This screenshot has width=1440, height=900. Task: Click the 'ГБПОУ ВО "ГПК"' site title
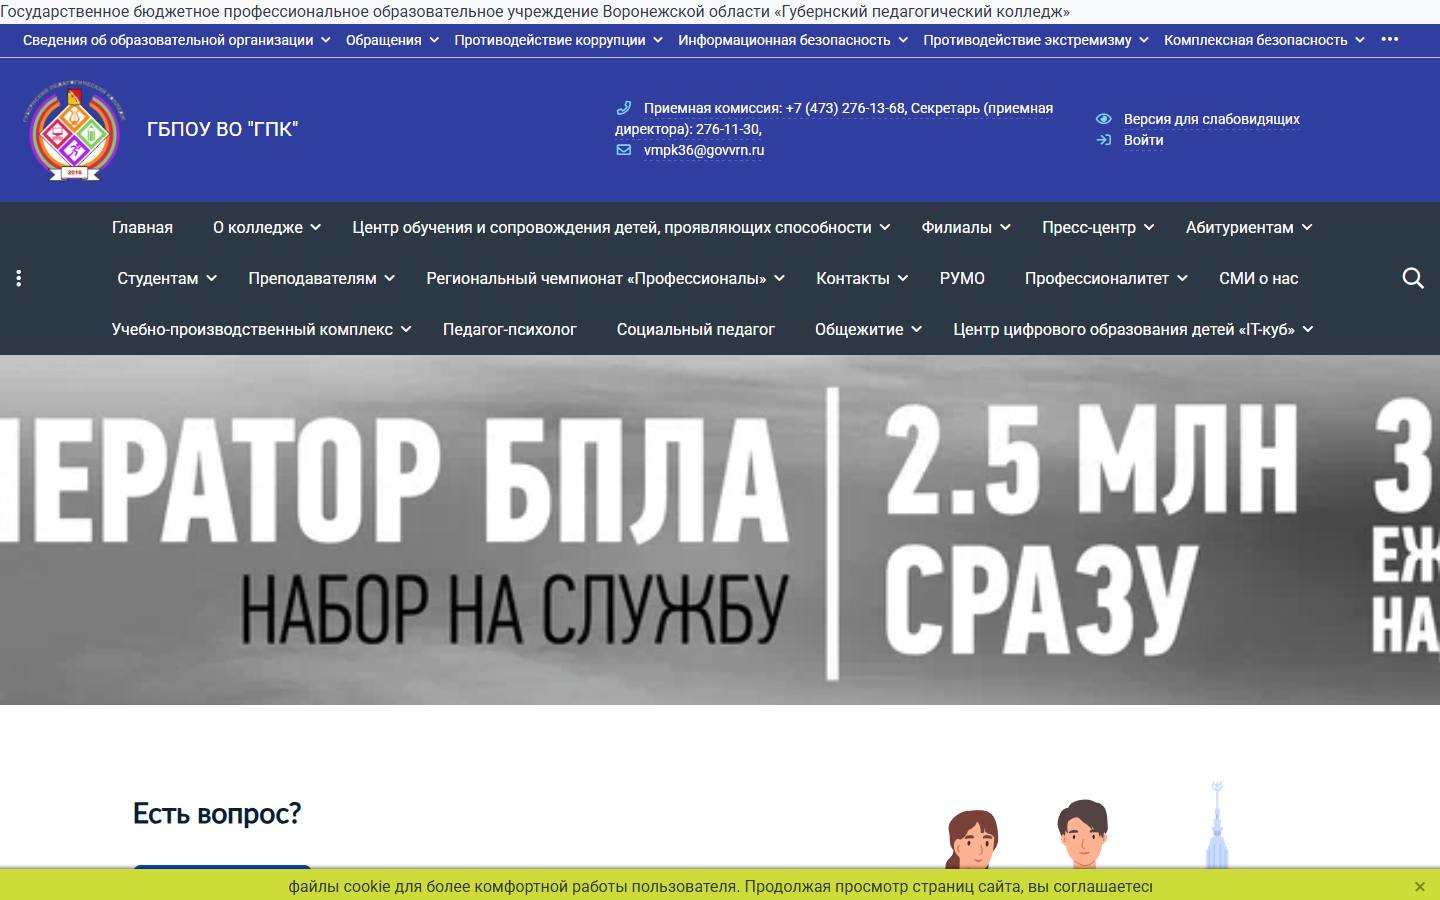click(222, 129)
